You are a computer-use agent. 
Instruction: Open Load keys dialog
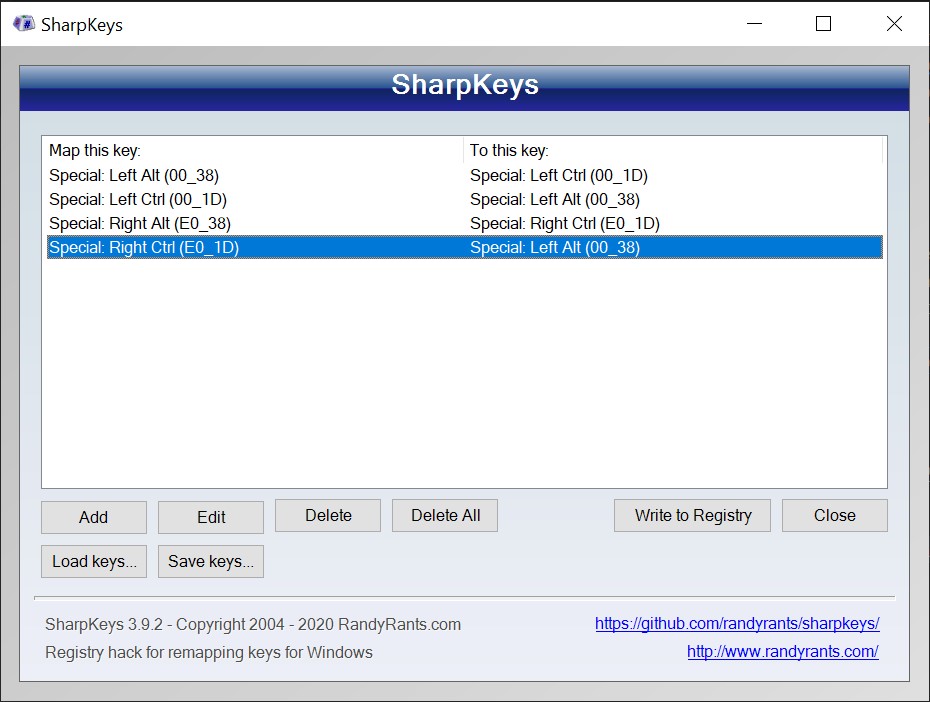[x=93, y=561]
